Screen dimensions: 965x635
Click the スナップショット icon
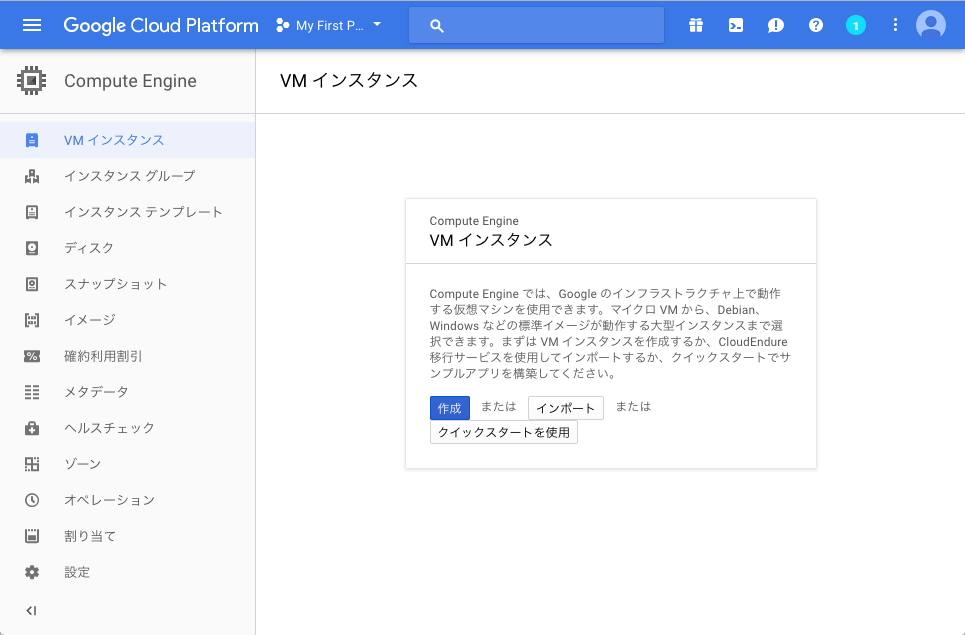tap(31, 284)
